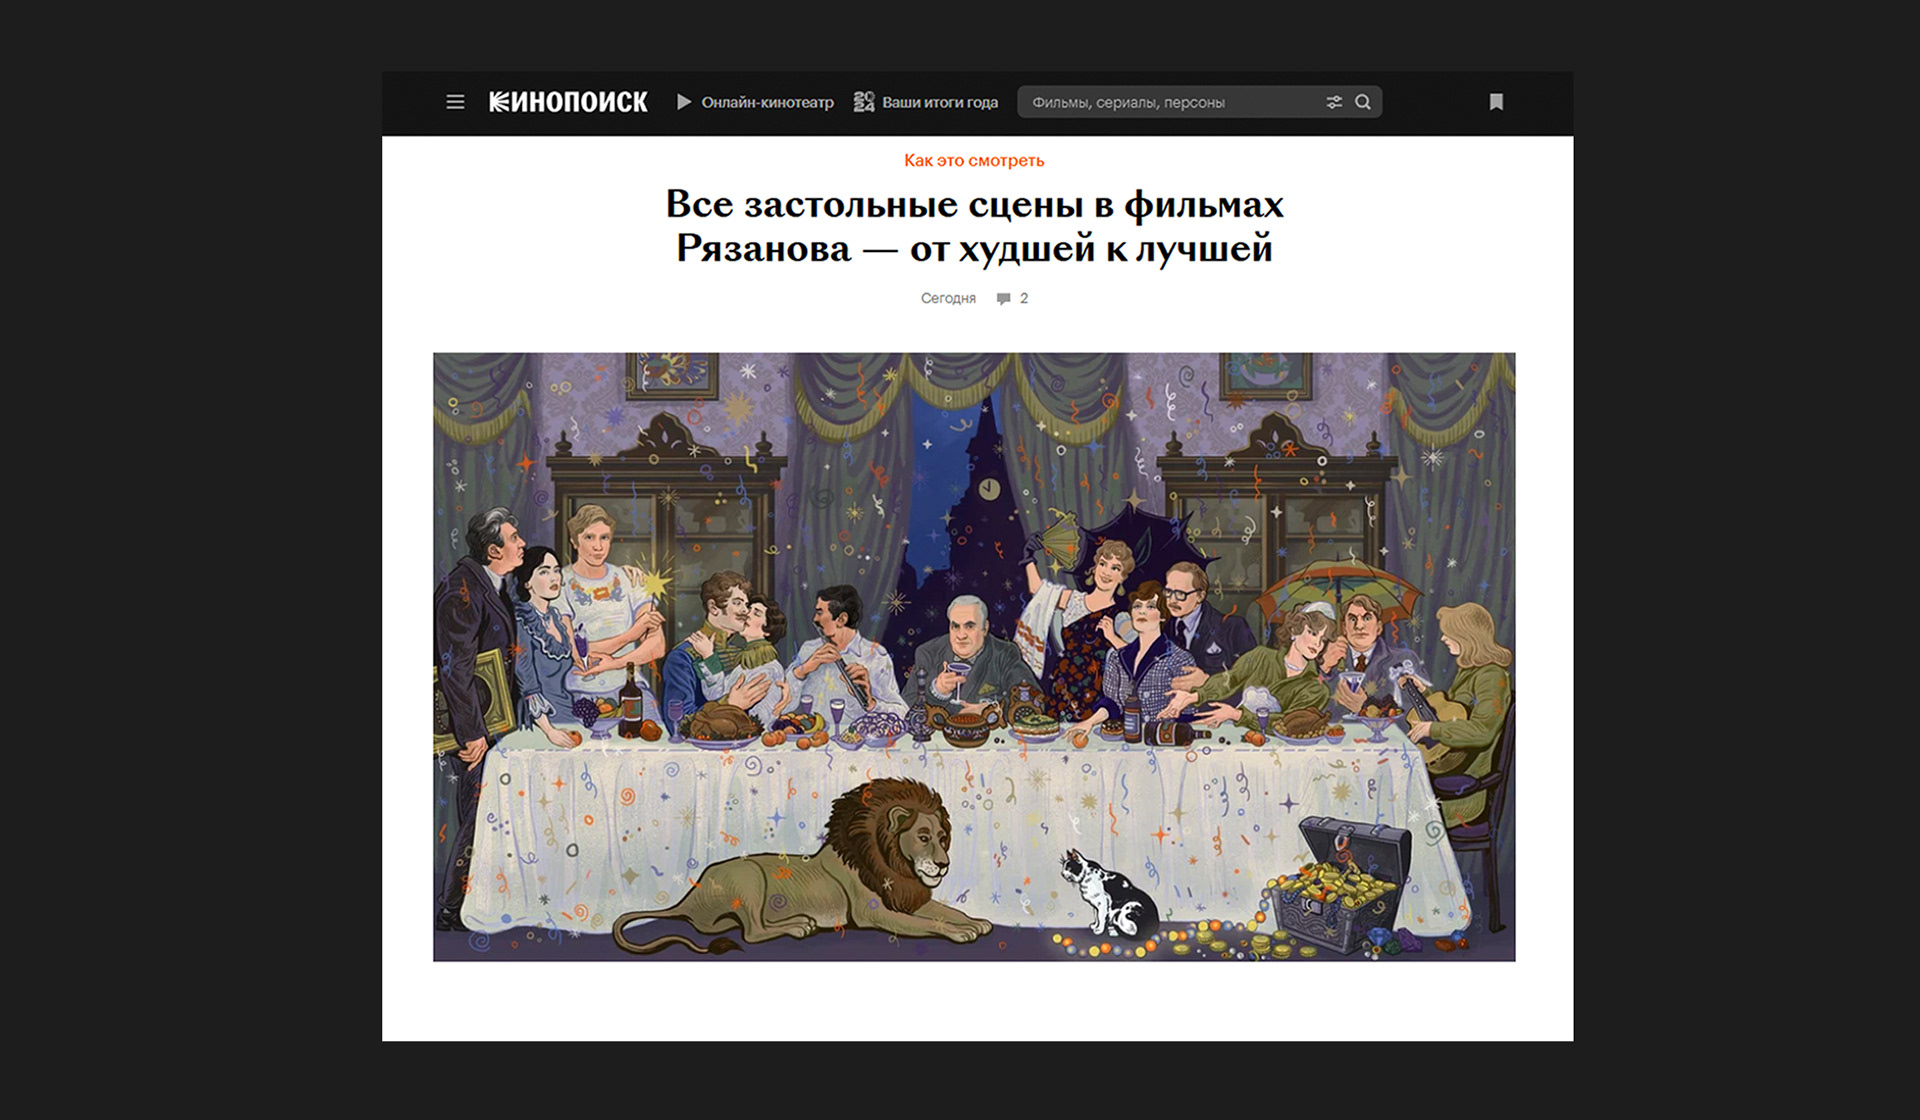This screenshot has width=1920, height=1120.
Task: Open Онлайн-кинотеатр section
Action: [x=767, y=102]
